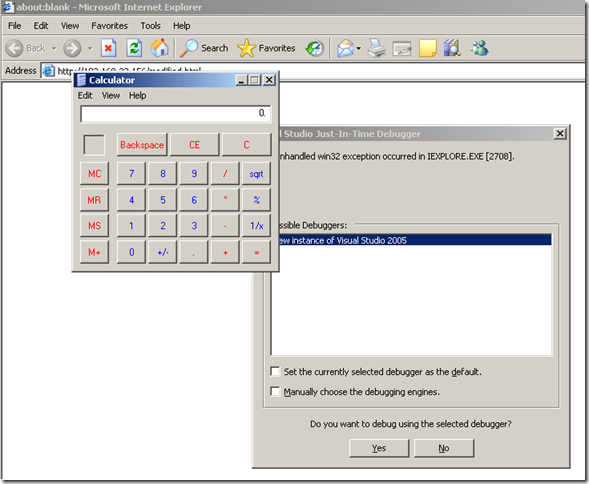Click Calculator CE button

coord(194,145)
